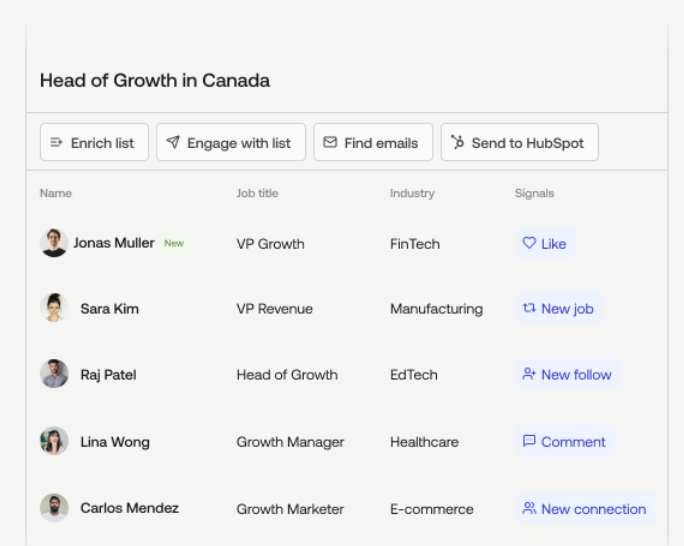Open Jonas Muller's avatar

point(54,243)
